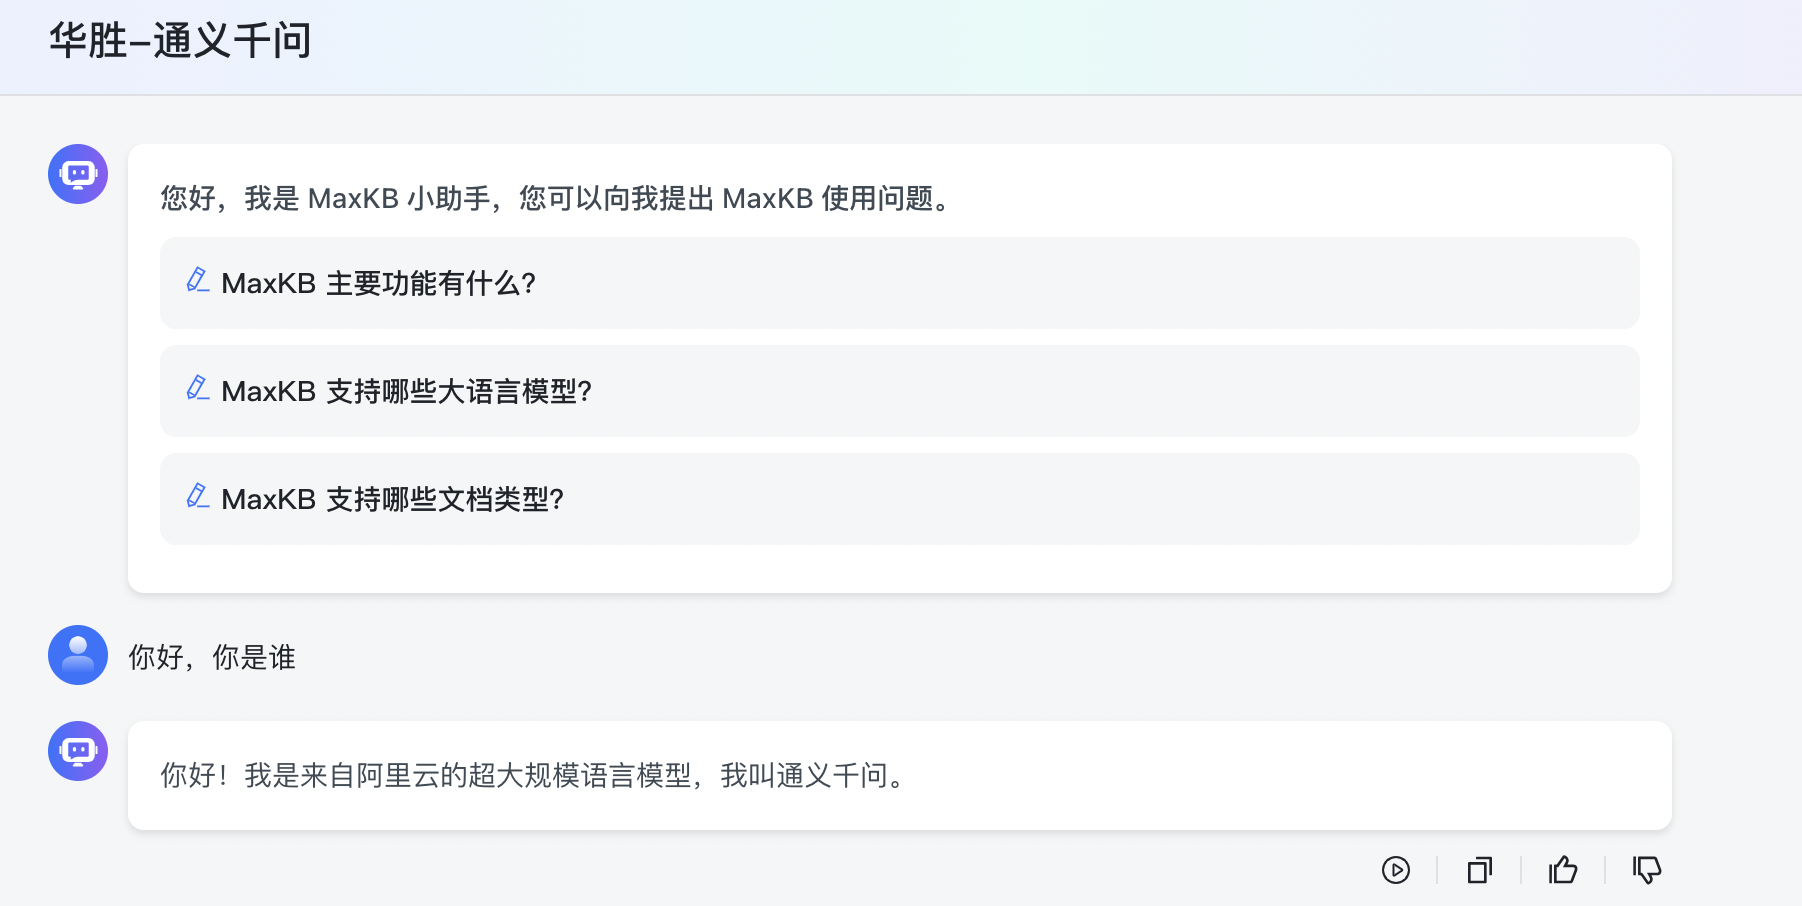Copy the assistant's reply text
The width and height of the screenshot is (1802, 906).
coord(1480,870)
